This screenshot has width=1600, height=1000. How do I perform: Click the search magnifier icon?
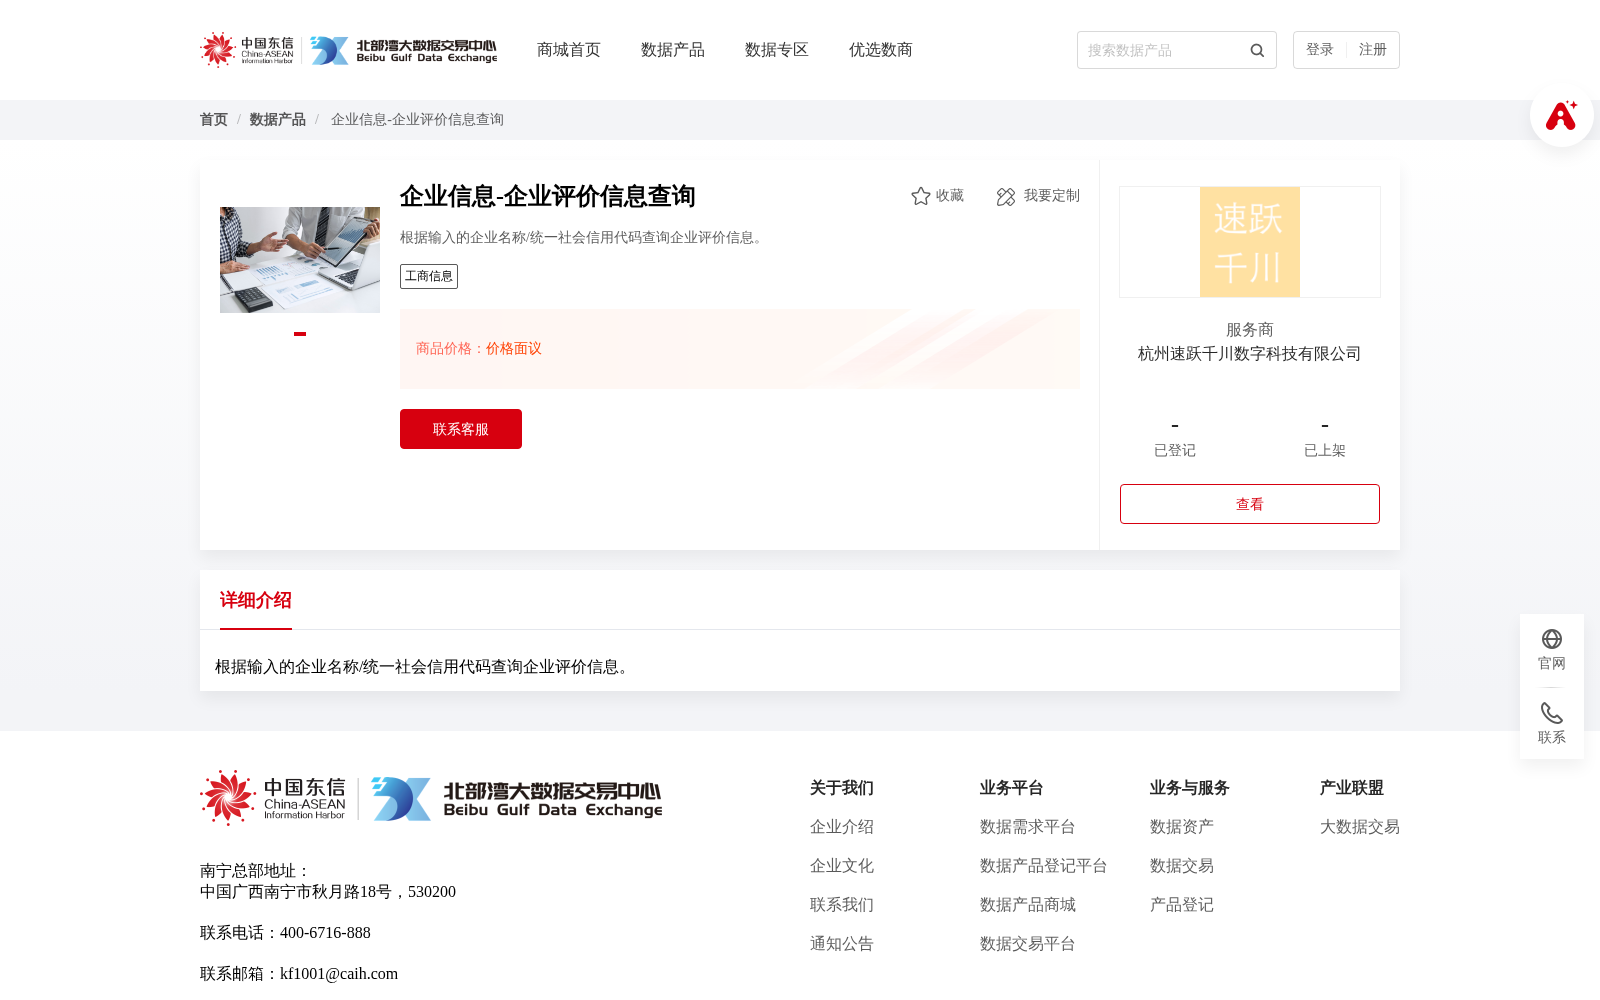pos(1257,50)
